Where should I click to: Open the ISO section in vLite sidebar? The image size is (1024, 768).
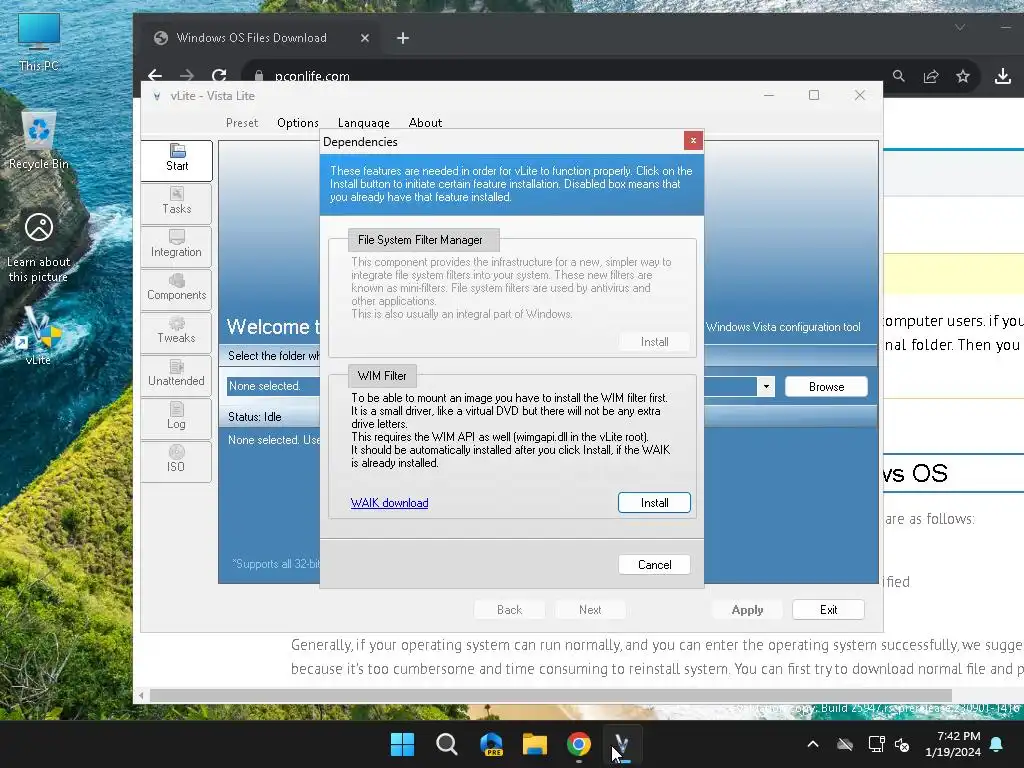pyautogui.click(x=176, y=462)
